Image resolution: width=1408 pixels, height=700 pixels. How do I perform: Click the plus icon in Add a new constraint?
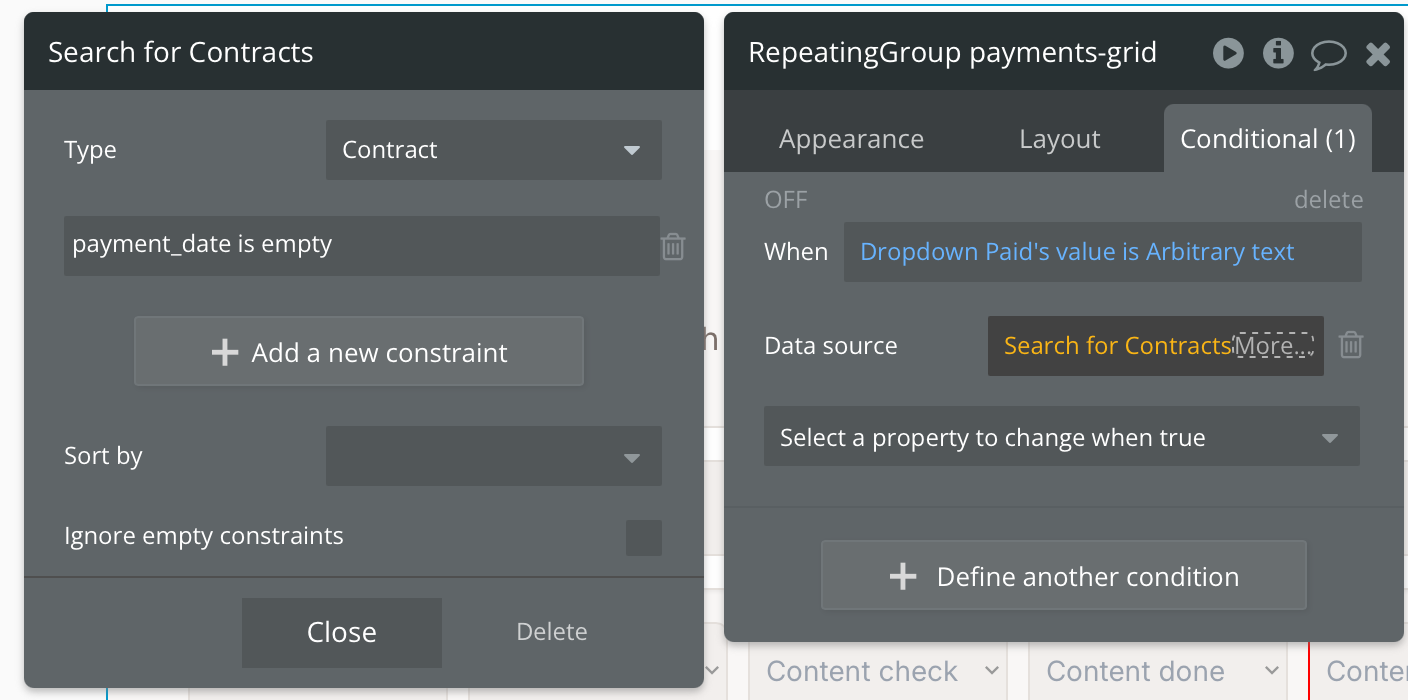(x=225, y=352)
